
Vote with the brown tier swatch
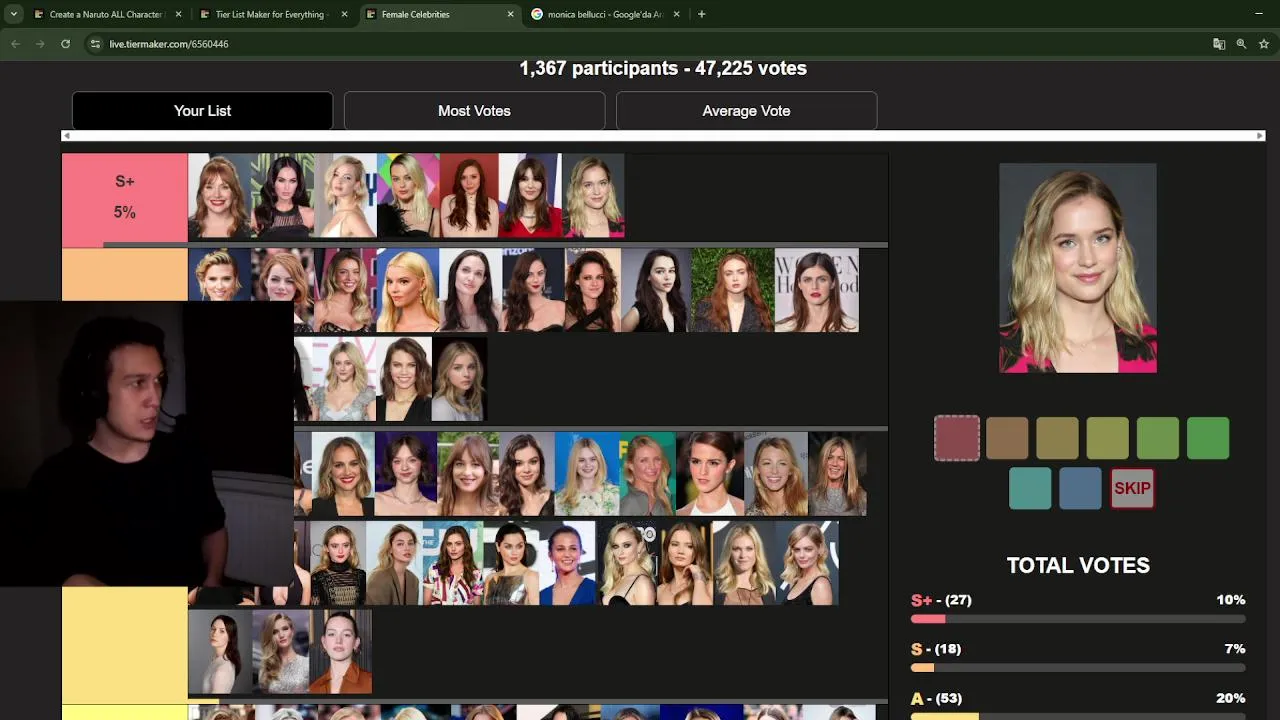1007,438
